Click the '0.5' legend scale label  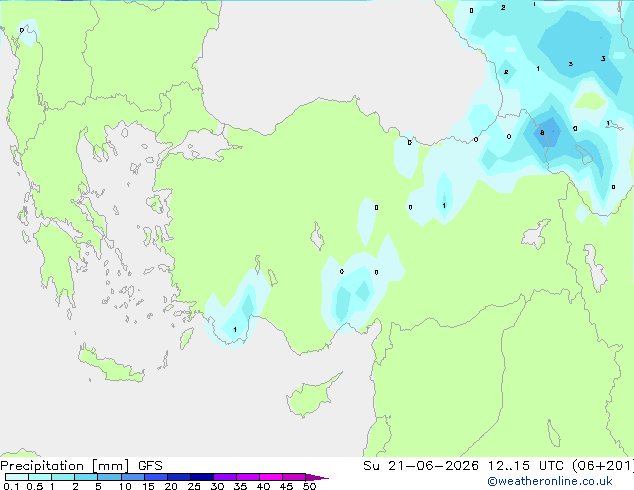point(35,486)
